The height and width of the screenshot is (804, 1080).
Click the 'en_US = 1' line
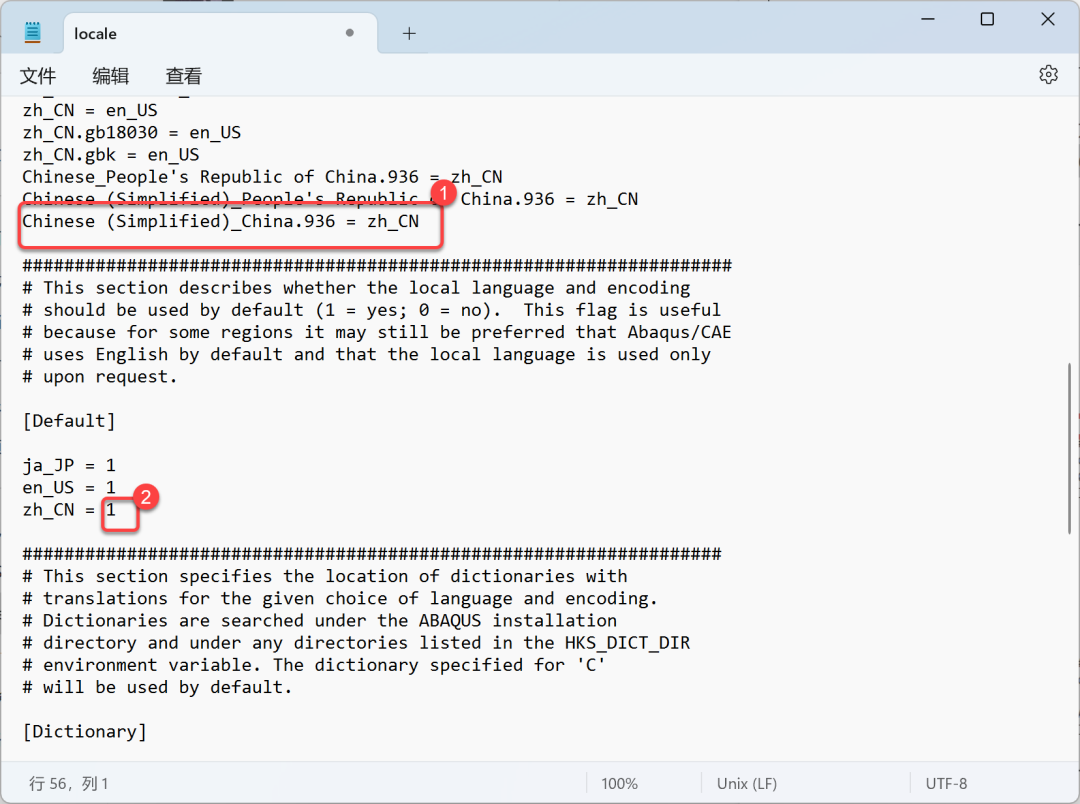[x=69, y=487]
